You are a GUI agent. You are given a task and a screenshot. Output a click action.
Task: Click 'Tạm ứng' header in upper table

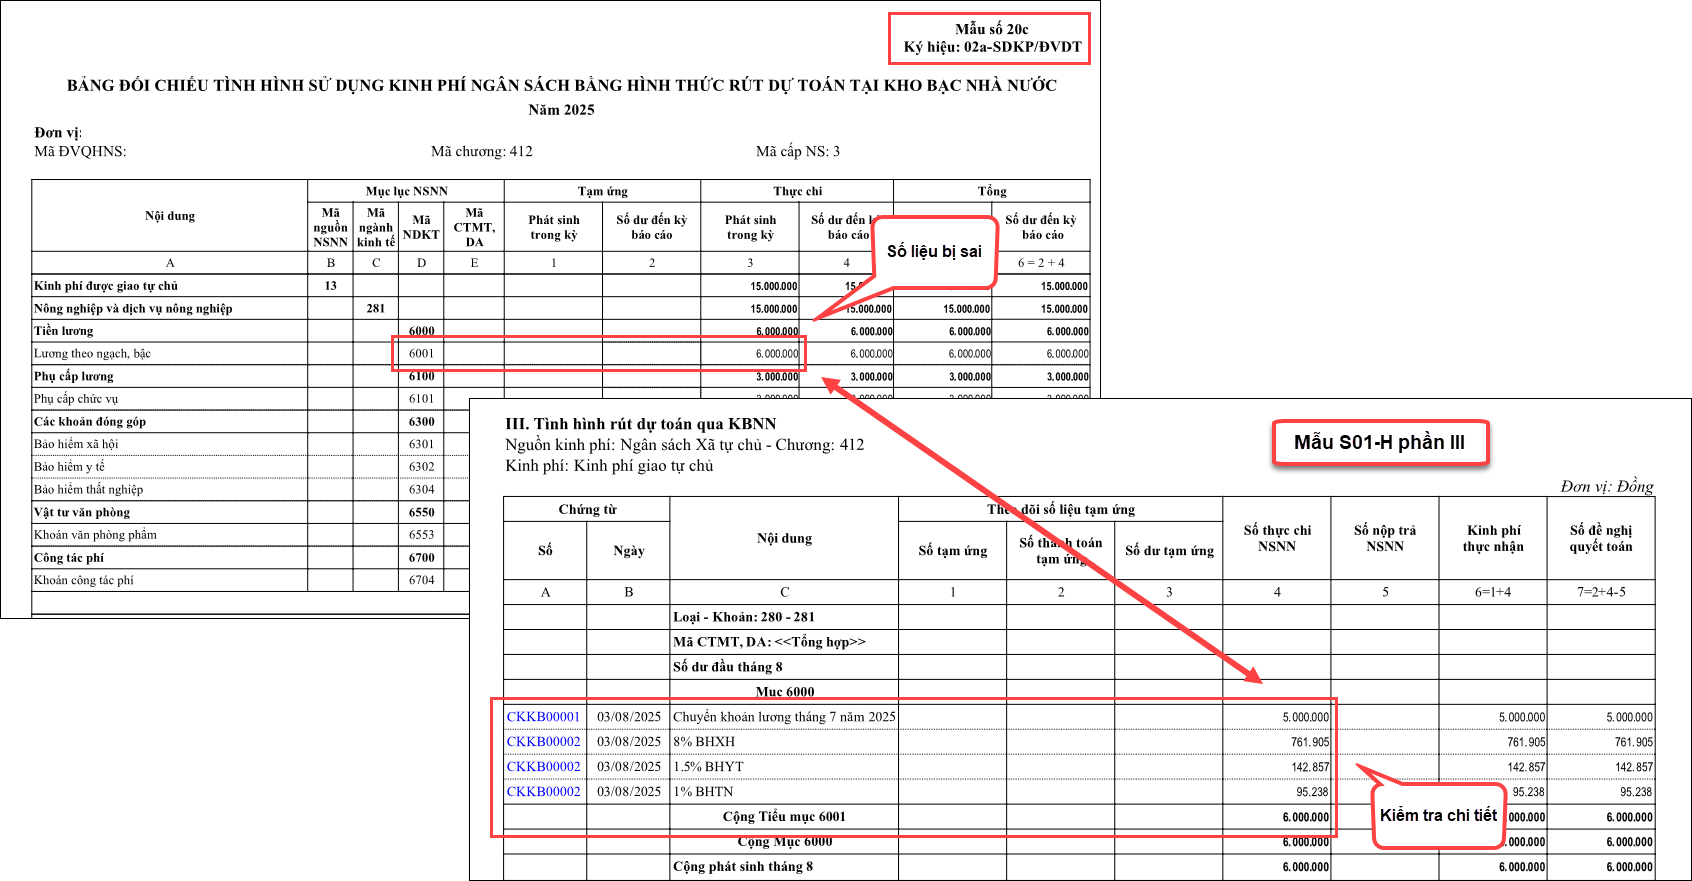pyautogui.click(x=603, y=191)
